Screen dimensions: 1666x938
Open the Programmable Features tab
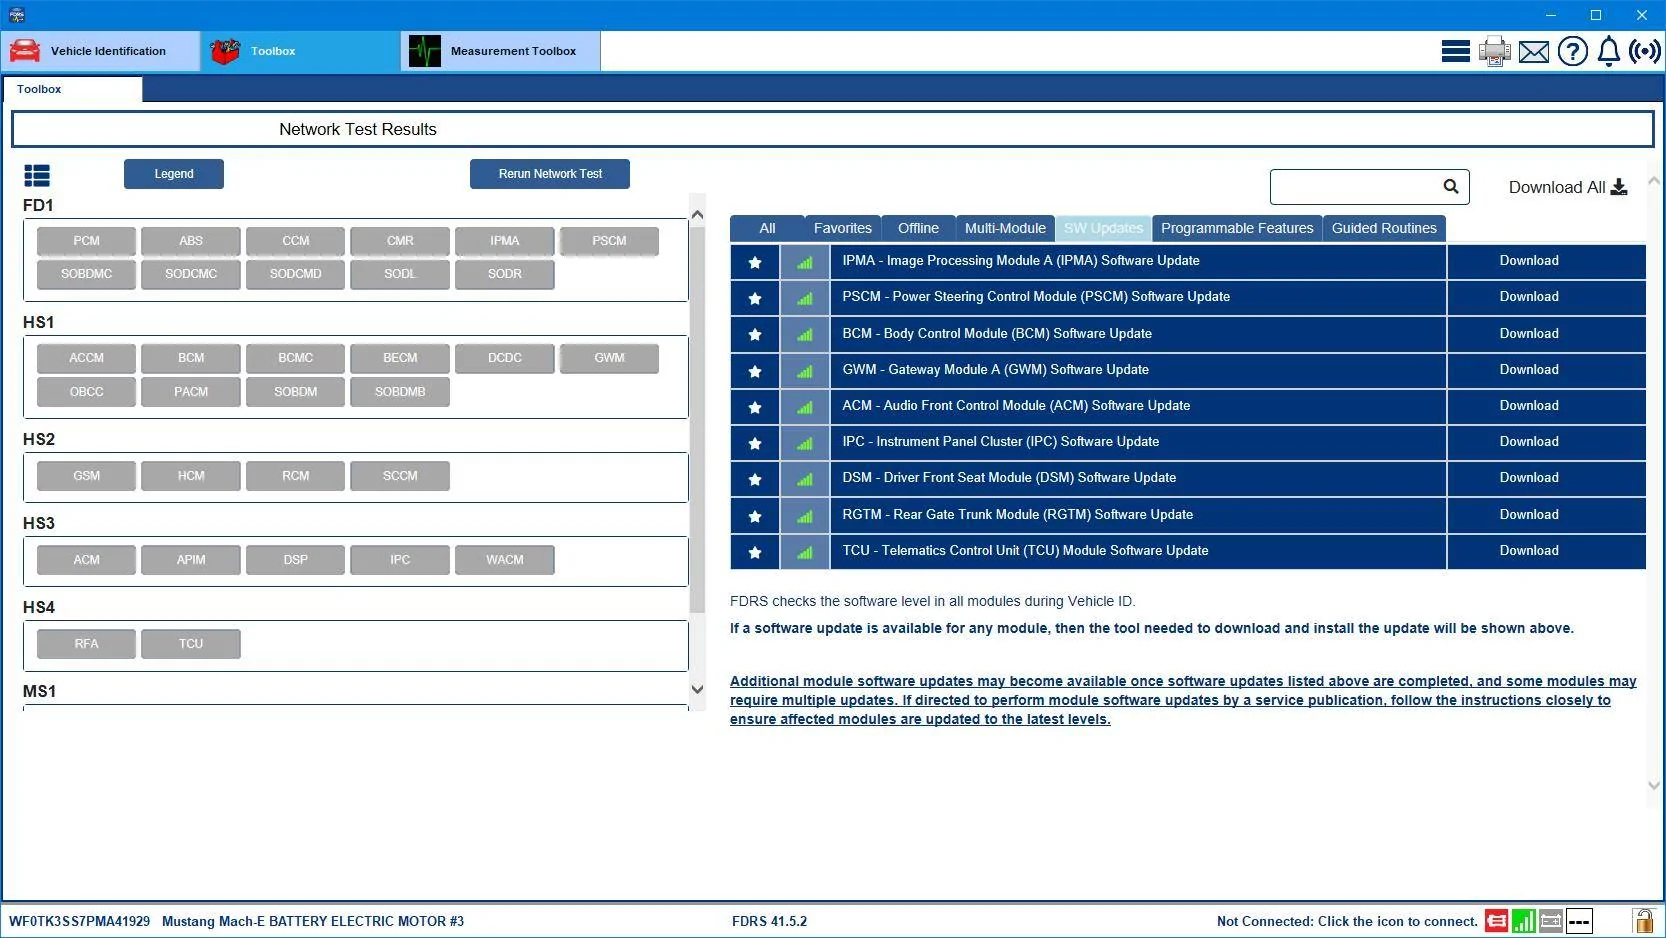point(1237,228)
